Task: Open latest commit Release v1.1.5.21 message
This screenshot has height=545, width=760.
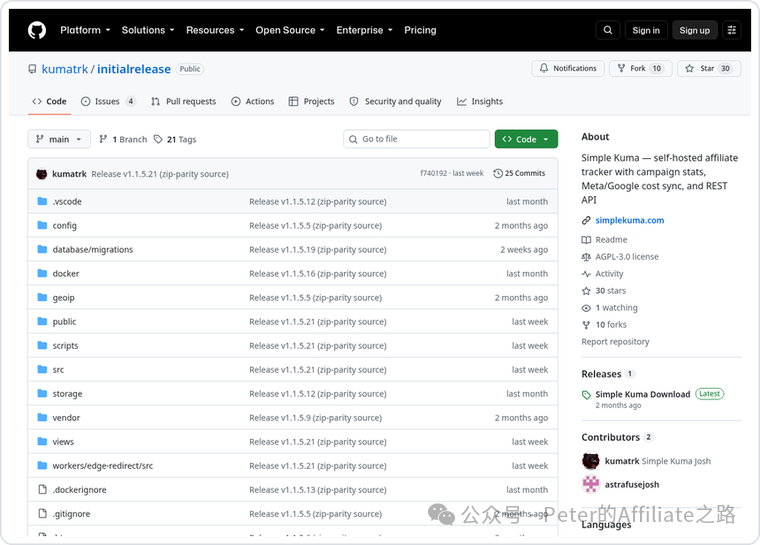Action: (x=160, y=174)
